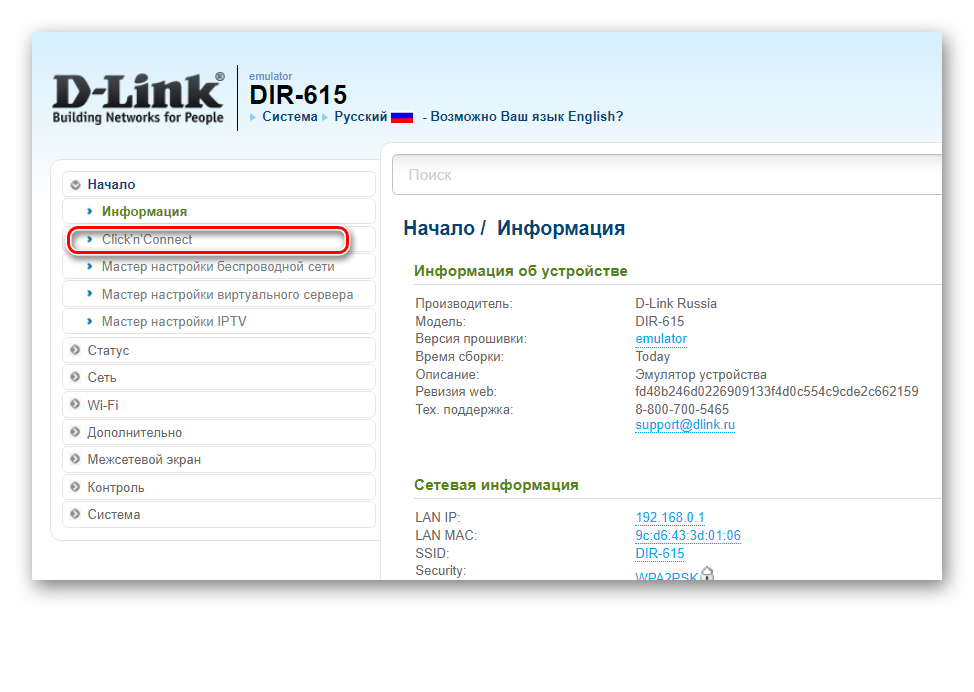Click the support@dlink.ru email link
974x692 pixels.
(x=685, y=425)
